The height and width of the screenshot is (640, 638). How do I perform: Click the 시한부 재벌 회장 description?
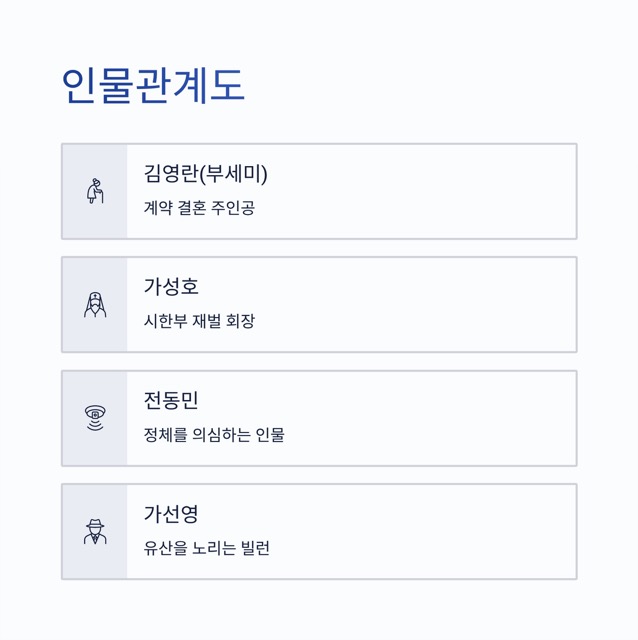coord(199,321)
